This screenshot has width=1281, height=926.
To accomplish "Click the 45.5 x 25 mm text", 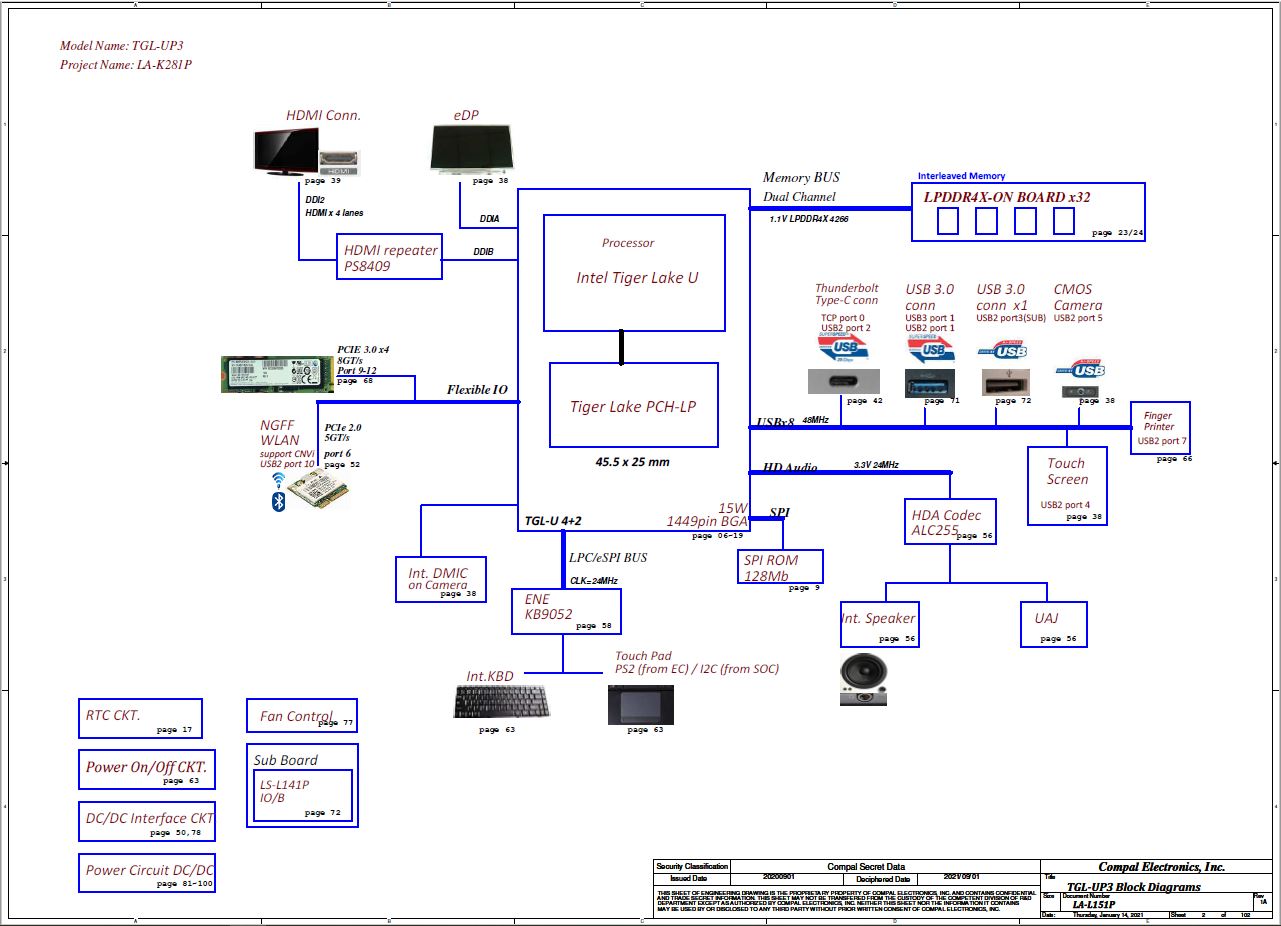I will [x=632, y=462].
